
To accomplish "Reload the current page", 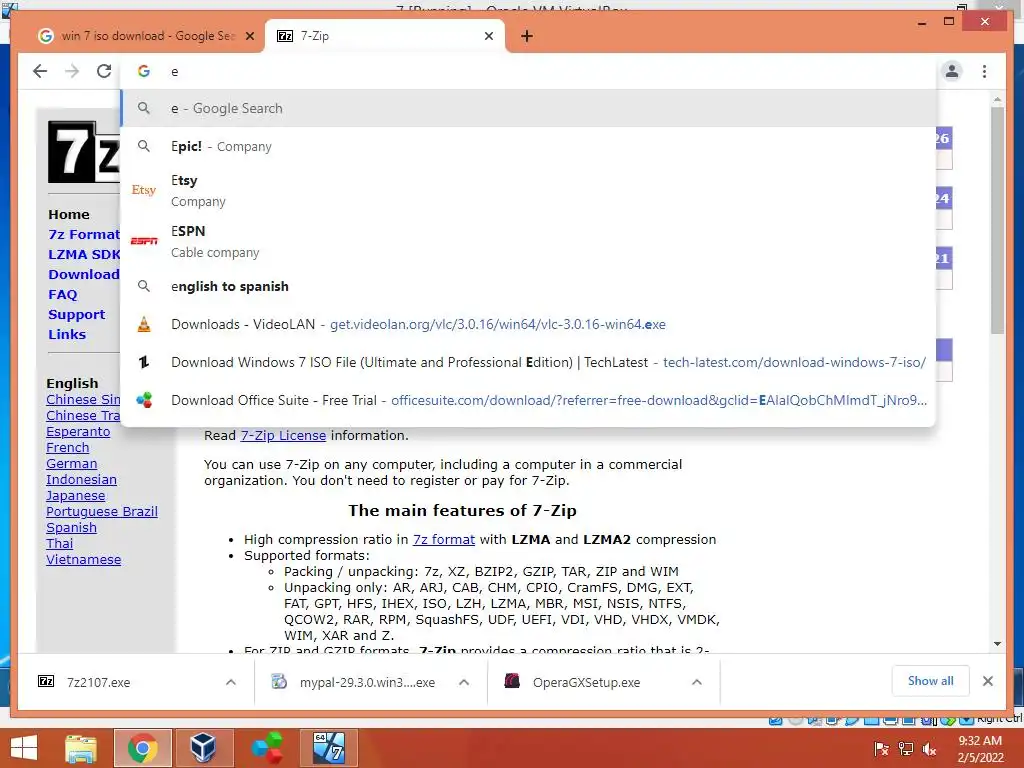I will (104, 71).
